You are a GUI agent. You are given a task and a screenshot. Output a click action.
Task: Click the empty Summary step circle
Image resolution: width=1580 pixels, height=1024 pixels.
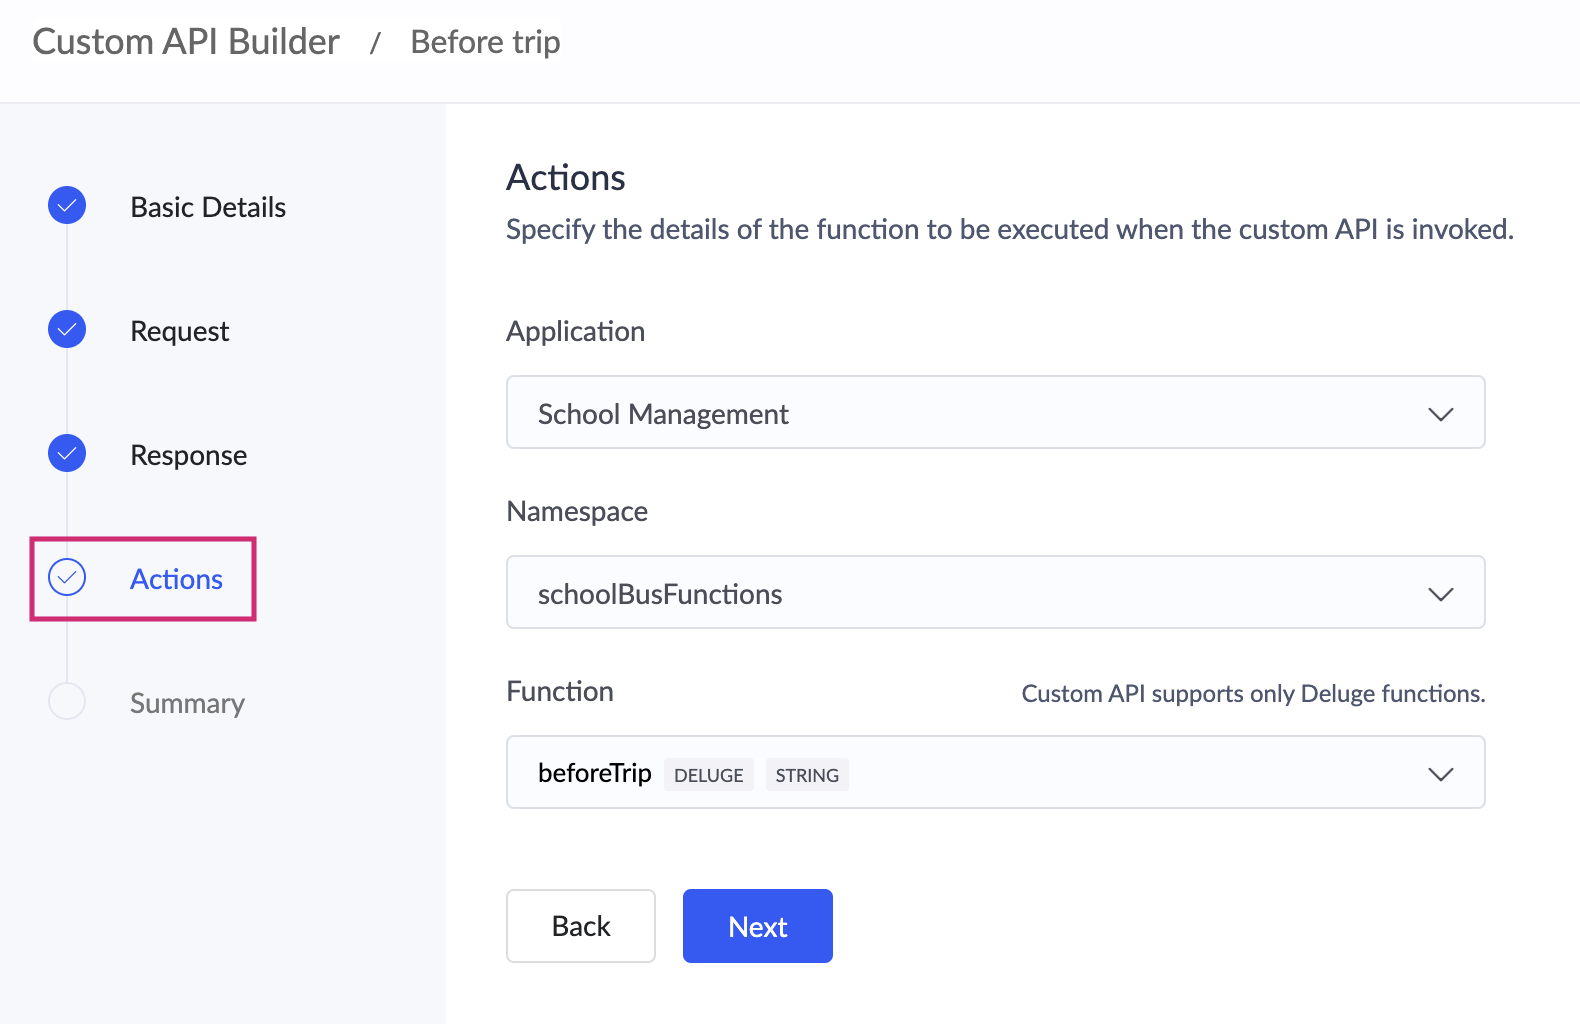click(67, 701)
